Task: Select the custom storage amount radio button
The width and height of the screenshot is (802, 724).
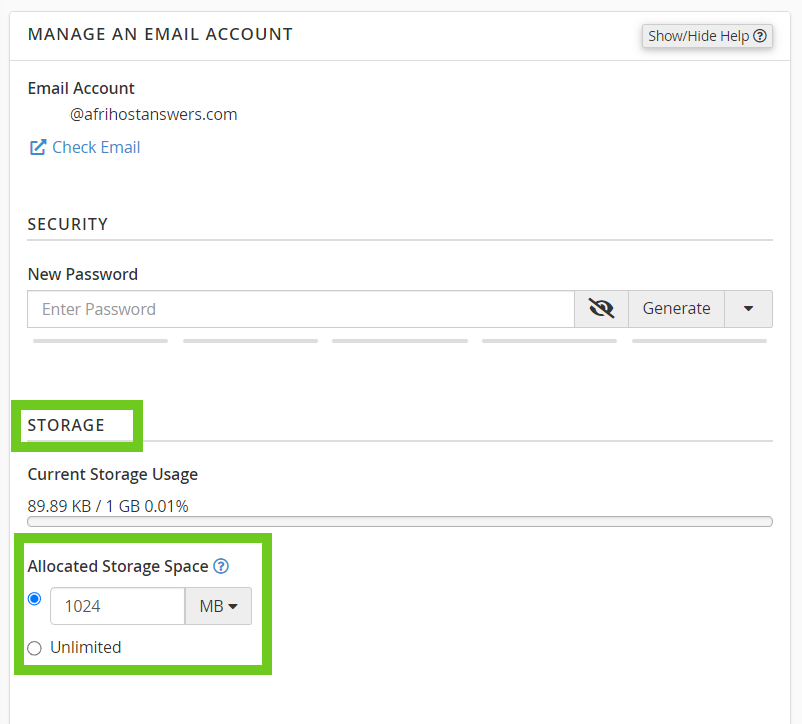Action: click(35, 599)
